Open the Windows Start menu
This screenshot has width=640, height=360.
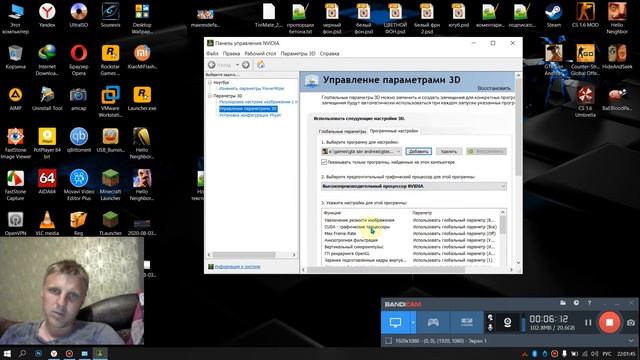tap(7, 353)
